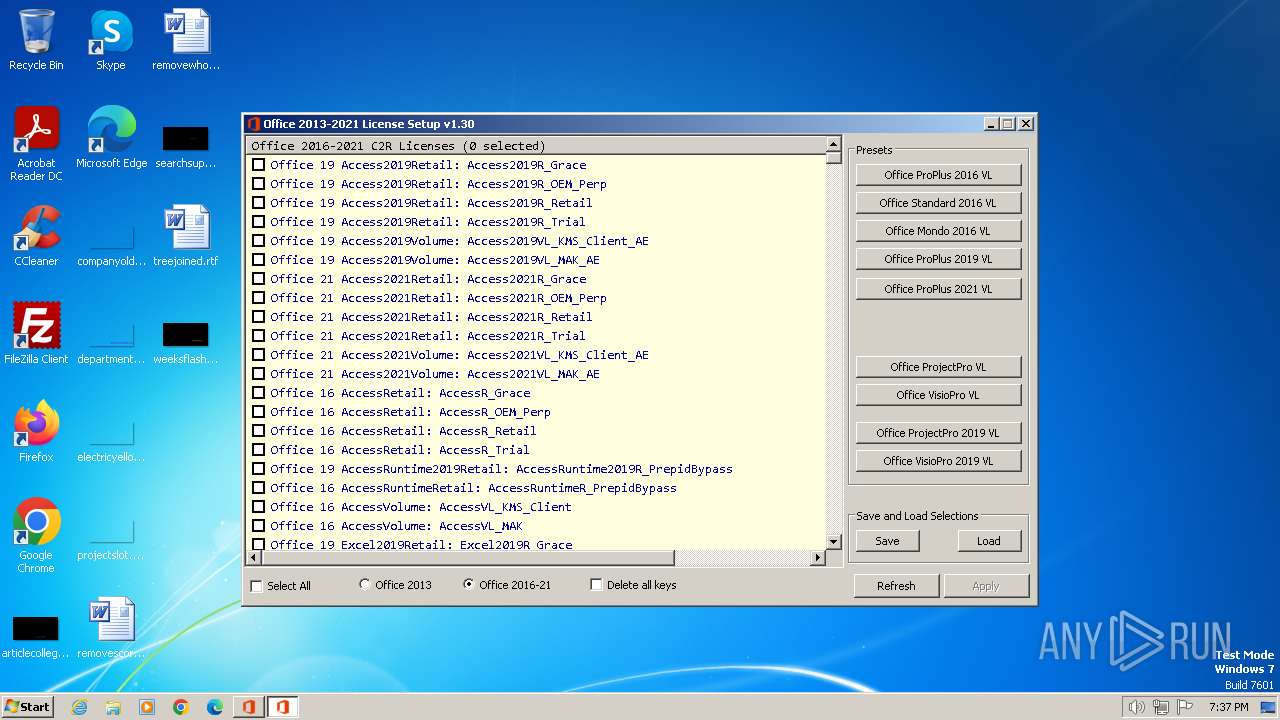Select the Excel2019R_Grace license row text
Screen dimensions: 1280x720
(421, 545)
